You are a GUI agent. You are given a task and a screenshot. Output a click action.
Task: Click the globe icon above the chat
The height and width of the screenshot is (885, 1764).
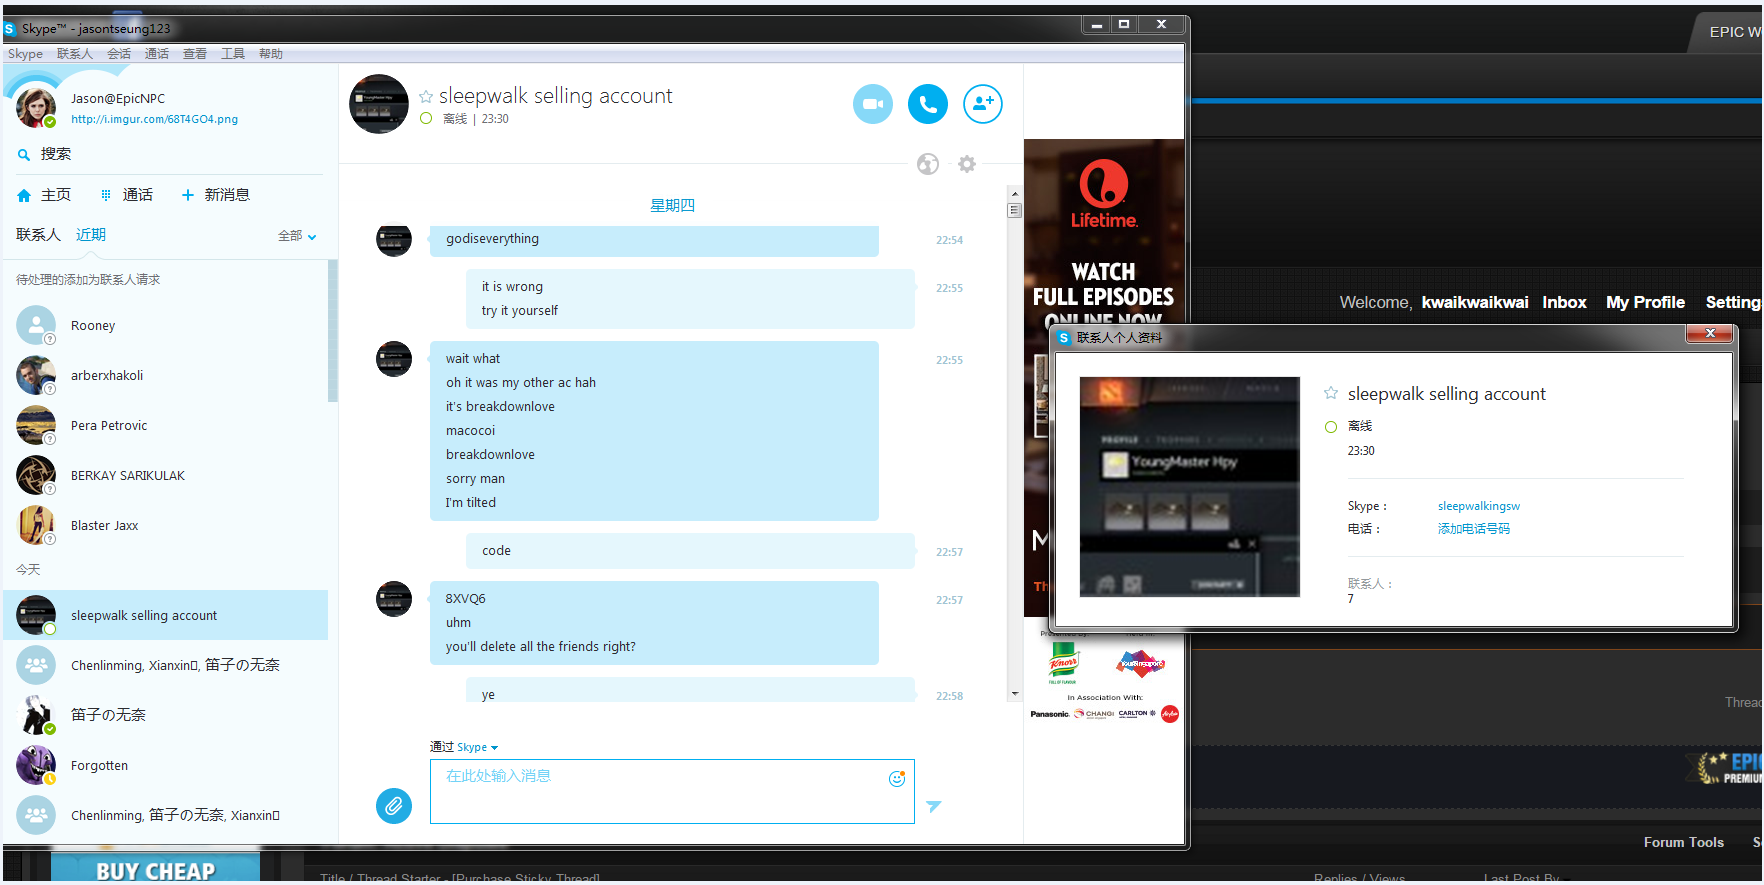pyautogui.click(x=928, y=164)
